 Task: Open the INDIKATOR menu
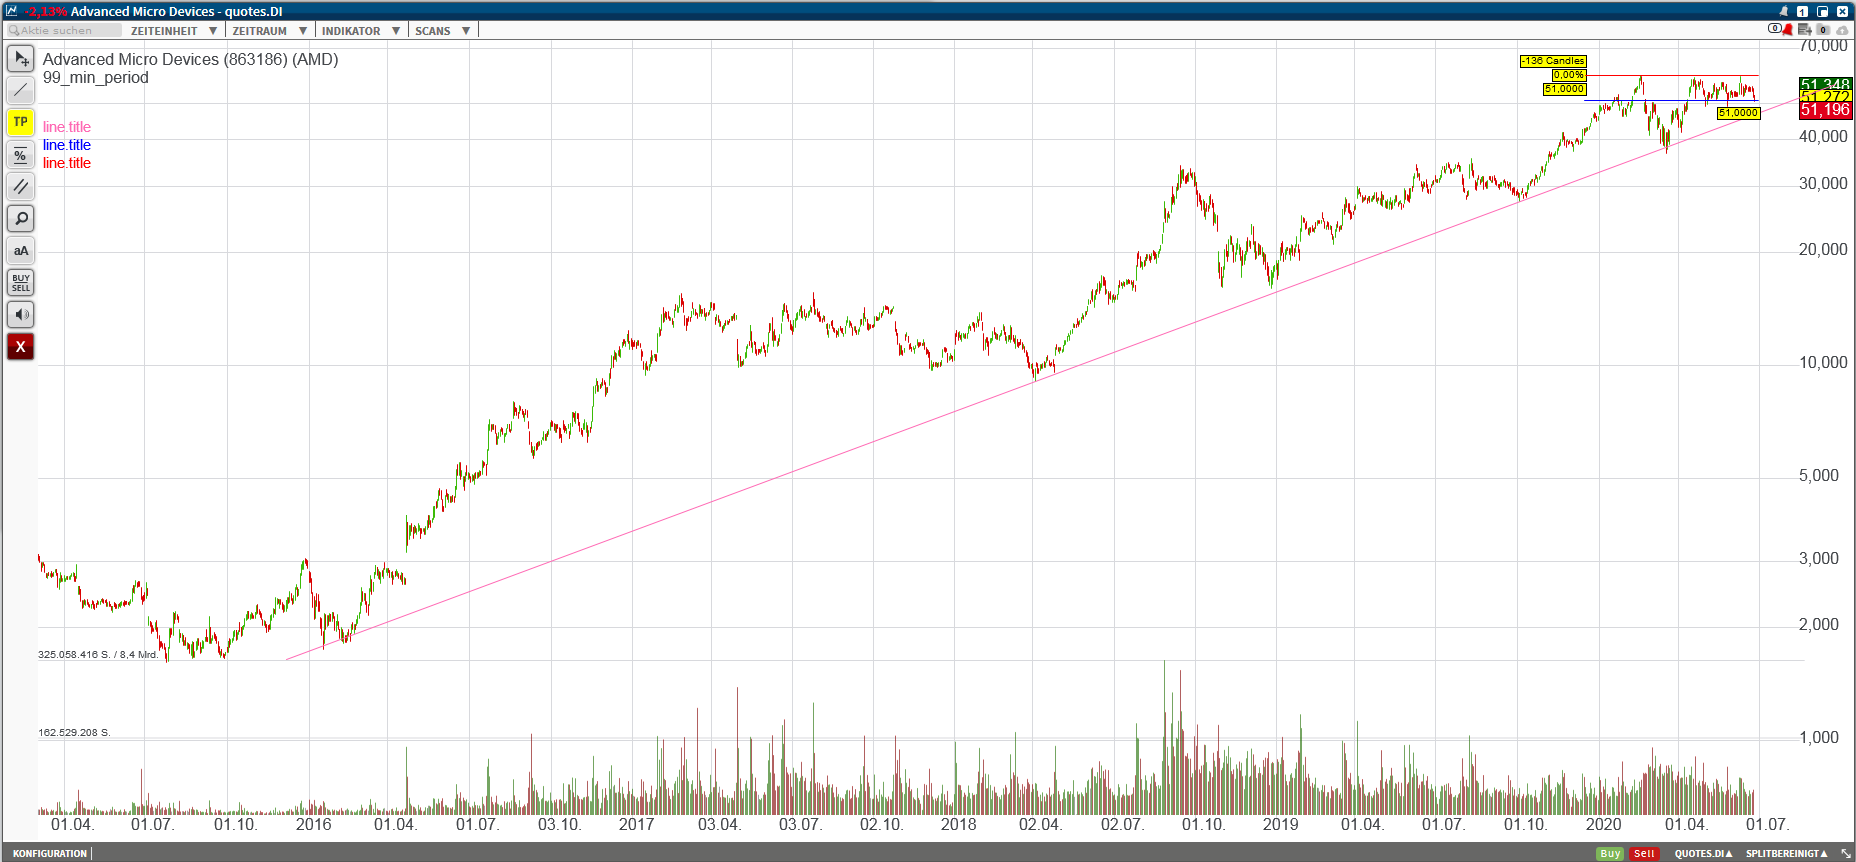(360, 31)
